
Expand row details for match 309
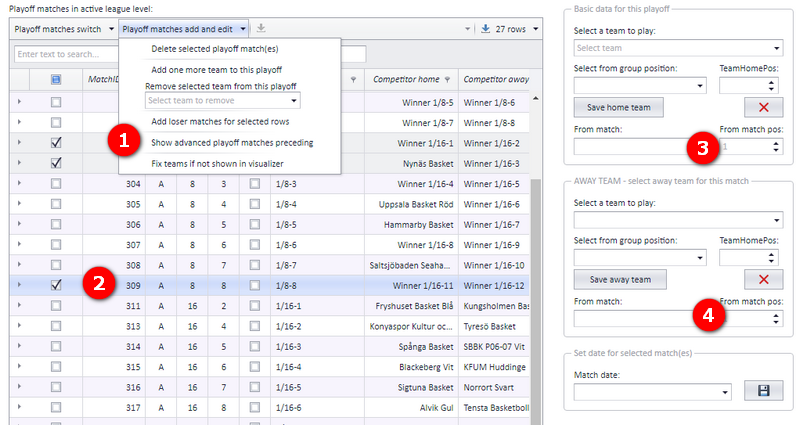19,285
